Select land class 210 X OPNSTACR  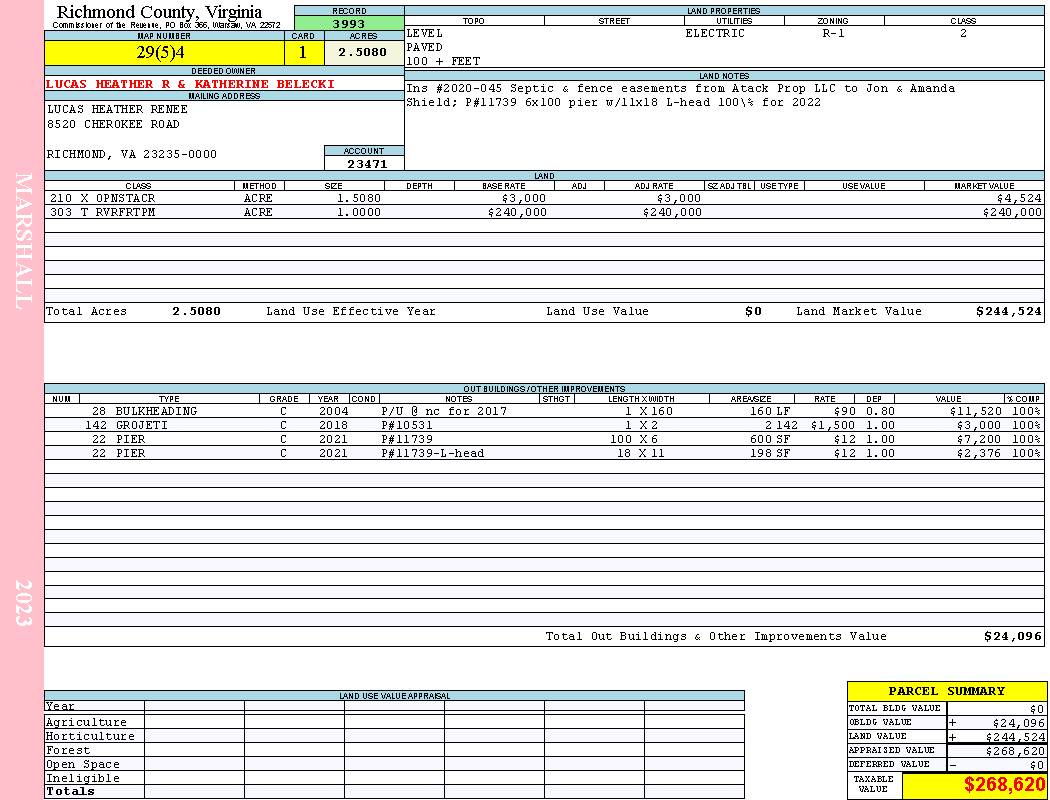pyautogui.click(x=102, y=199)
